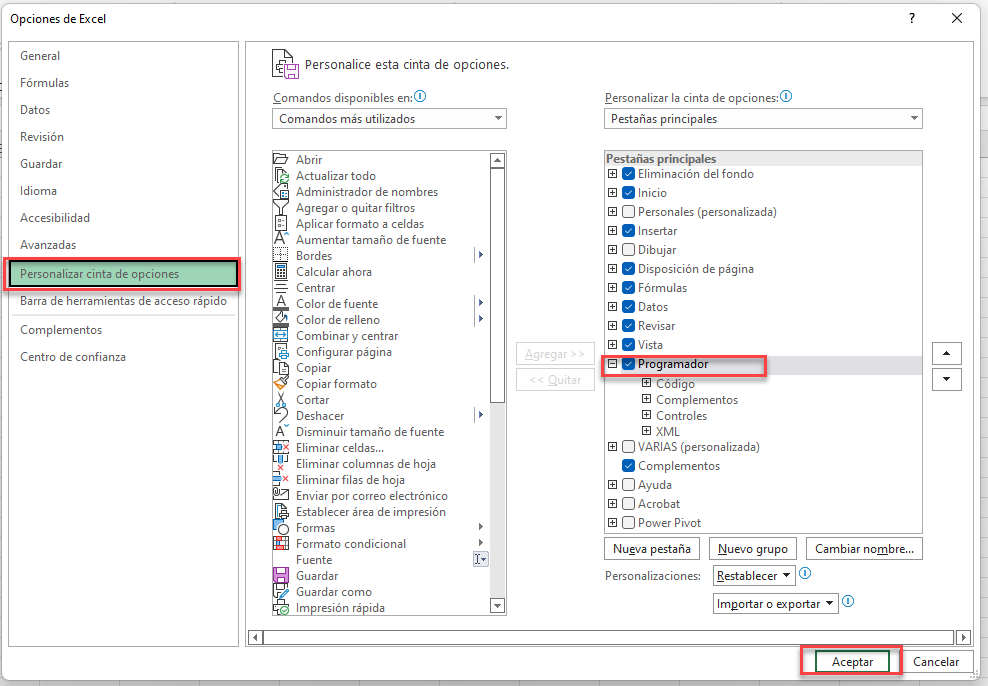
Task: Switch to Centro de confianza category
Action: click(73, 357)
